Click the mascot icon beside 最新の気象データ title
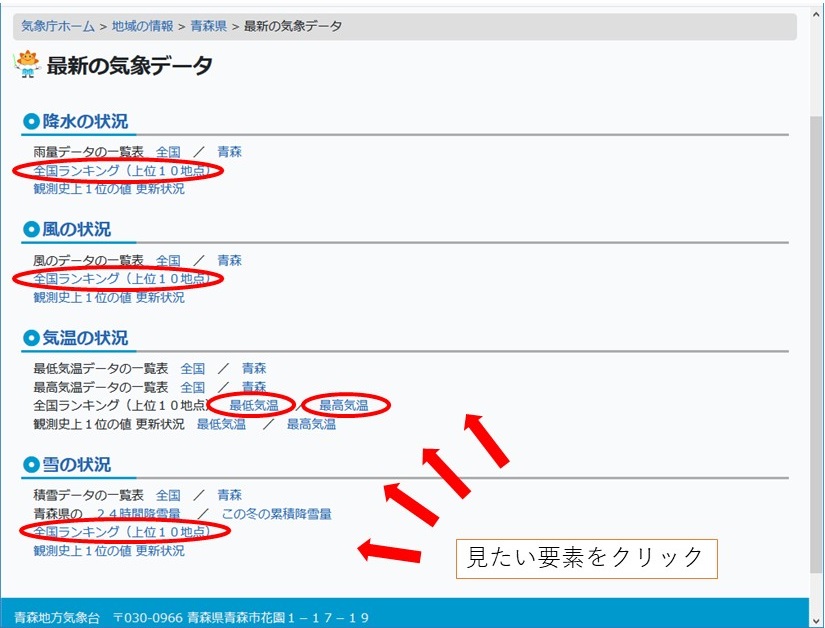 [27, 65]
